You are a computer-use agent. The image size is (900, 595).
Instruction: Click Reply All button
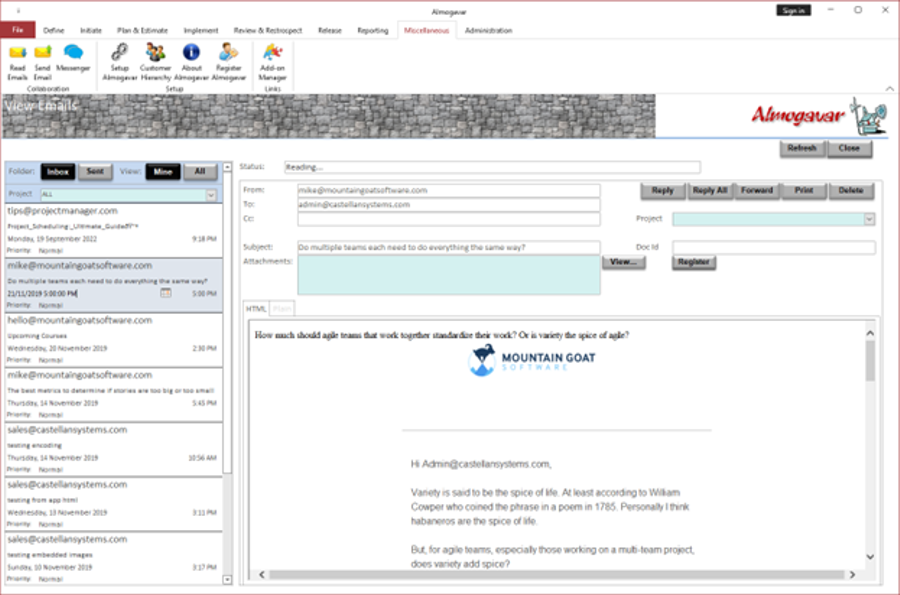coord(710,190)
